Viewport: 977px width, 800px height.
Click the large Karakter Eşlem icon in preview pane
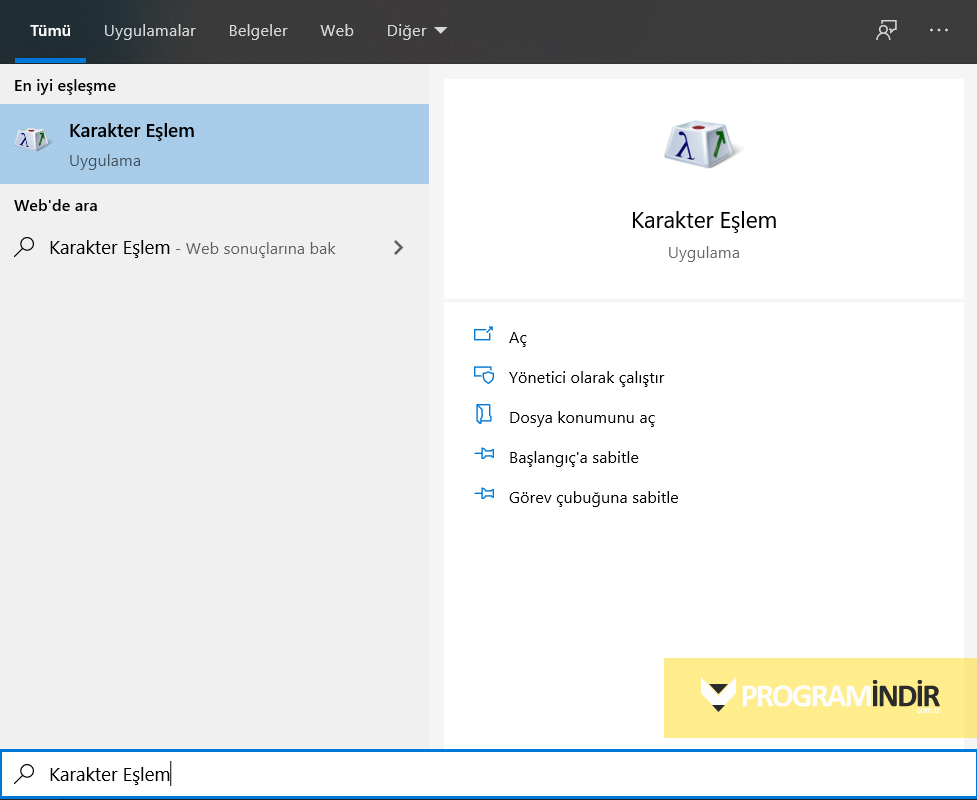coord(703,145)
